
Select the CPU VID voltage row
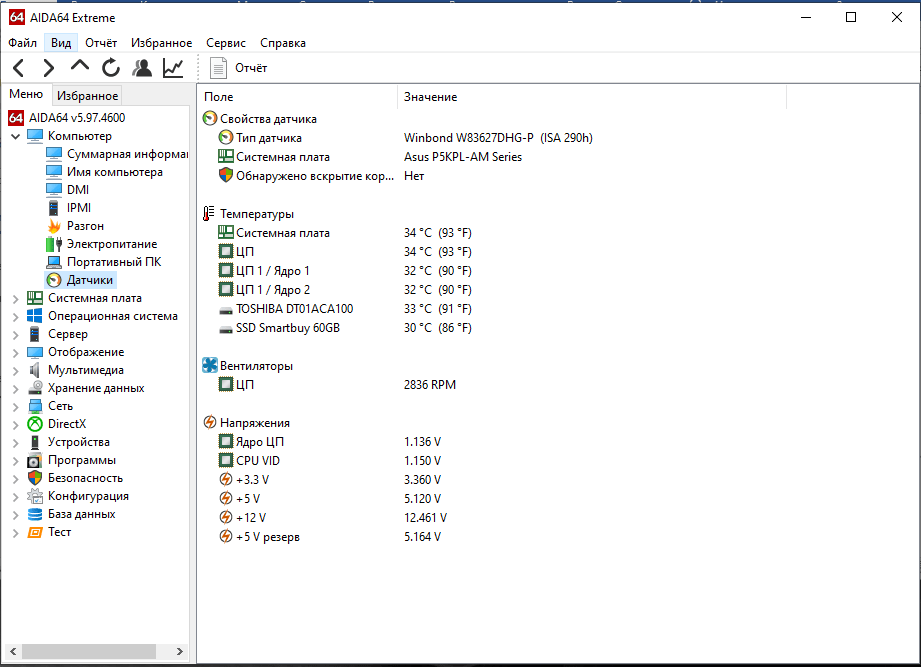[330, 461]
